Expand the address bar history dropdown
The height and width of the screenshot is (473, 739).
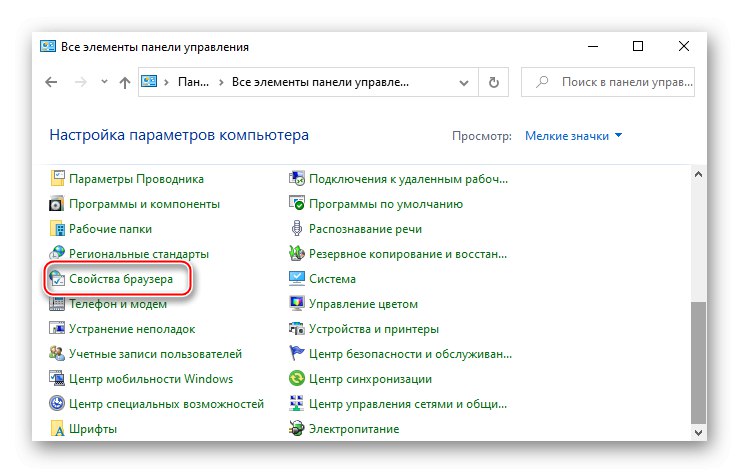point(464,82)
